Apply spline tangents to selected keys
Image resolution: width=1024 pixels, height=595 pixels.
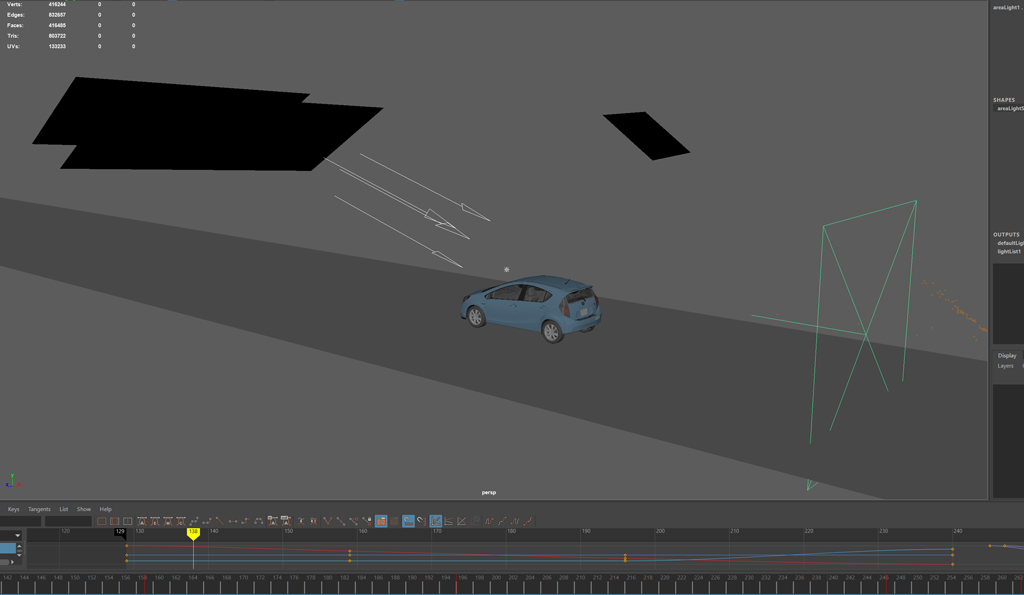coord(193,520)
